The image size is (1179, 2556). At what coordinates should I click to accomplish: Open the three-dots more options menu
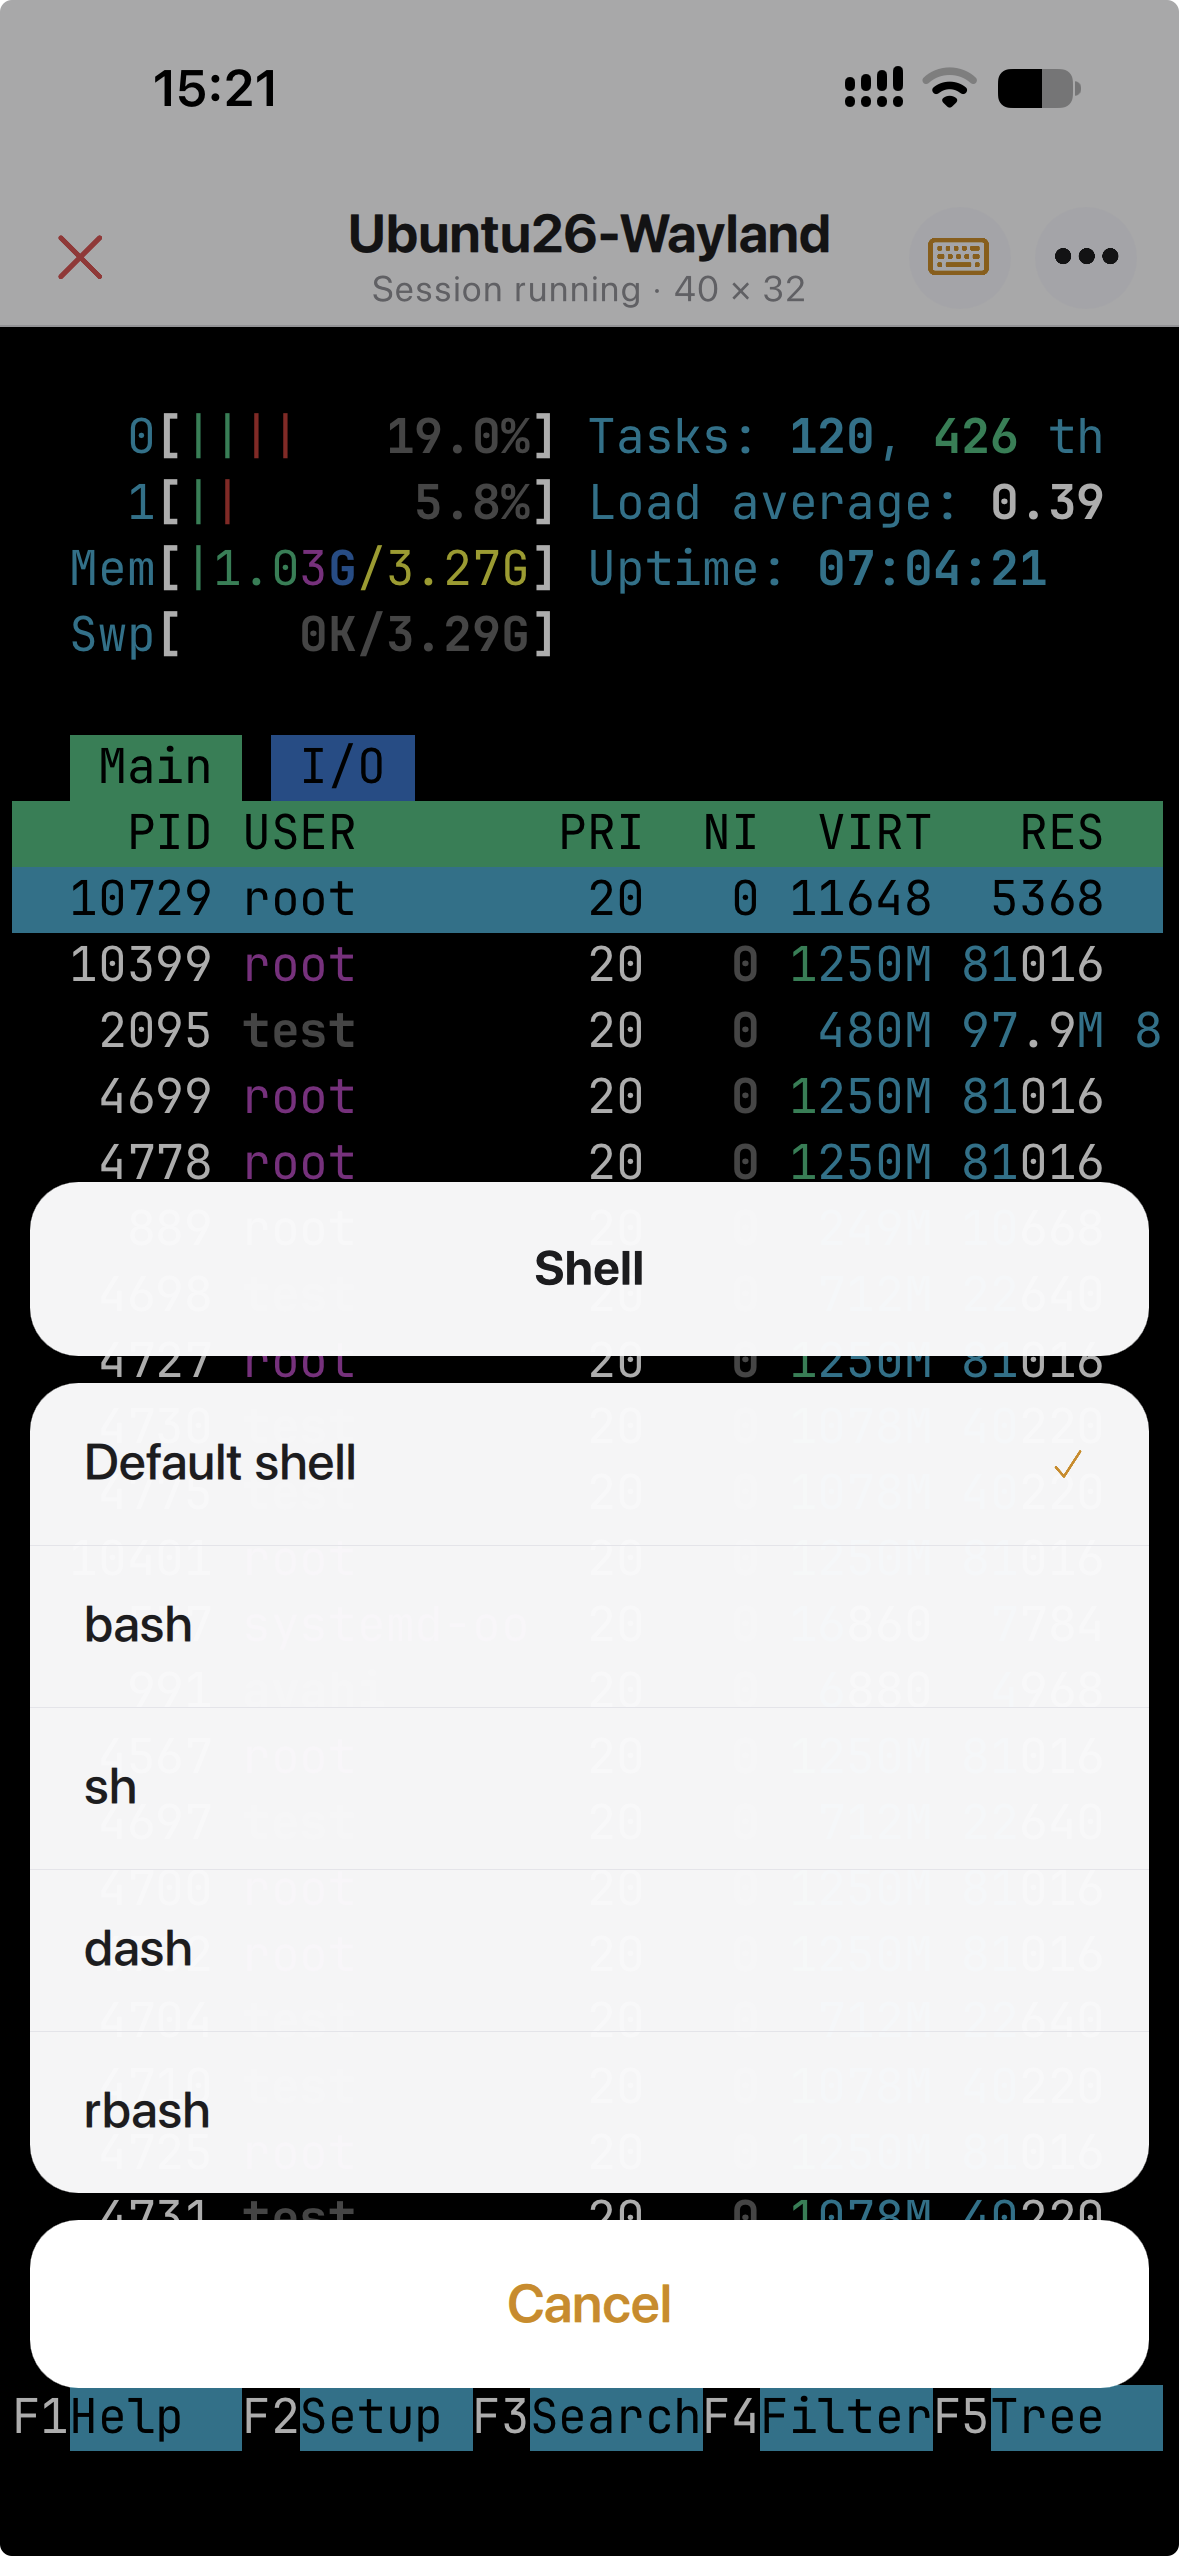(1086, 257)
